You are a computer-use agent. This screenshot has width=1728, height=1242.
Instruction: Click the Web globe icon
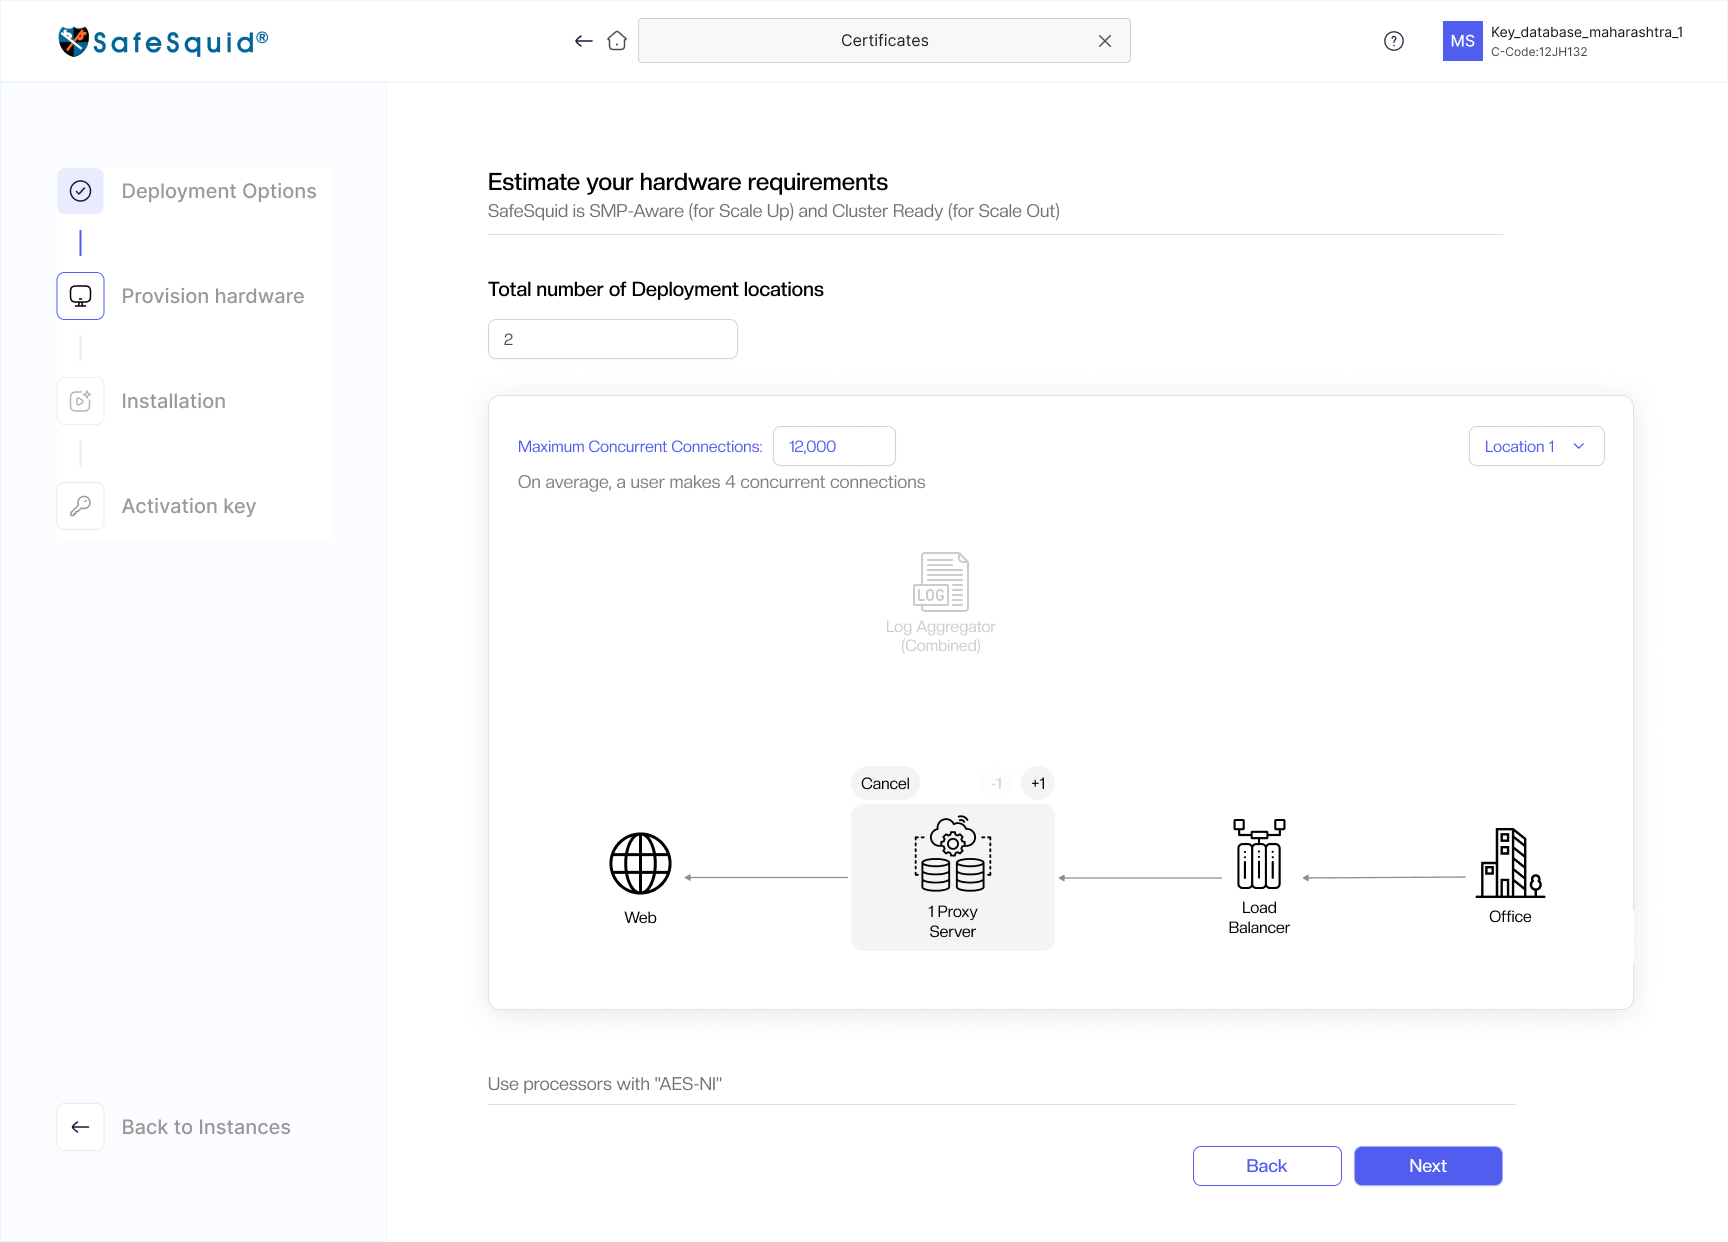(x=640, y=863)
